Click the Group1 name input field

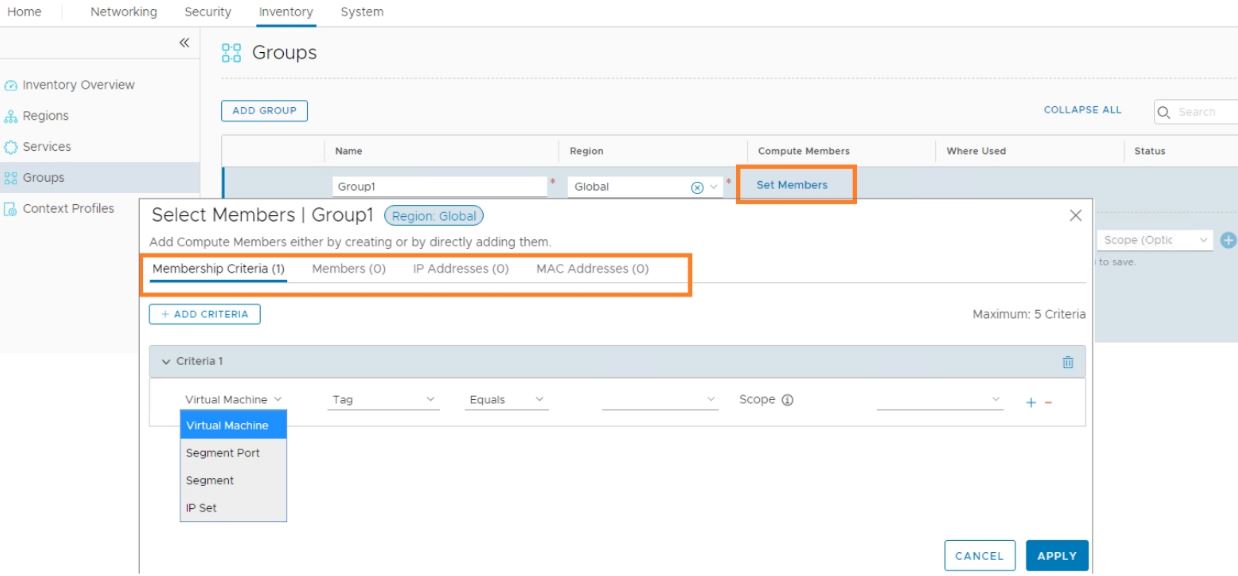(x=439, y=187)
